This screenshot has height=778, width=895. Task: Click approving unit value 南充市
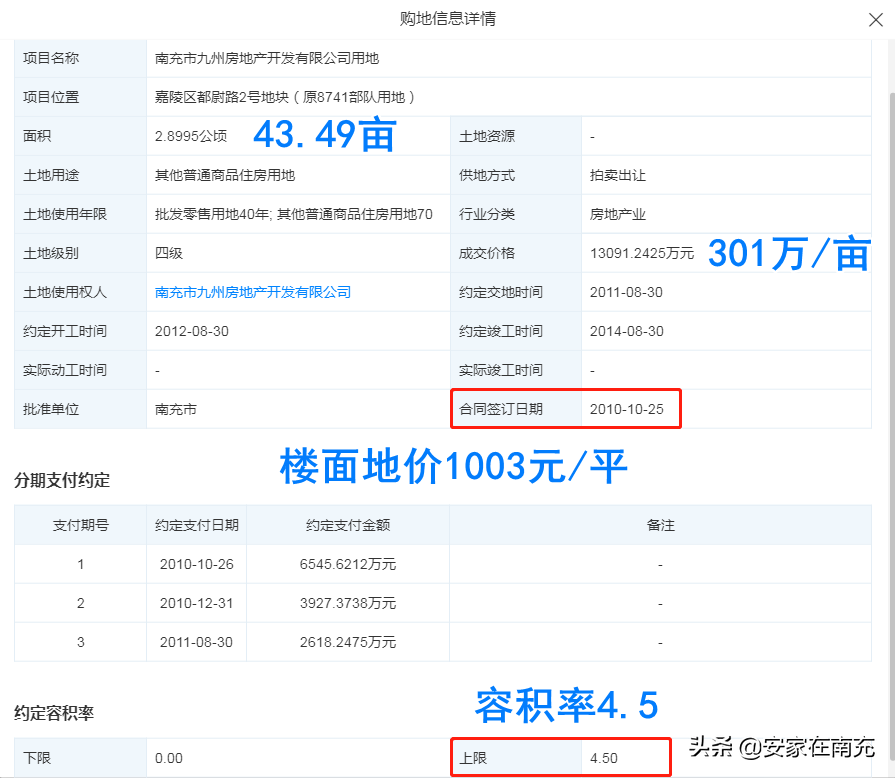tap(176, 409)
